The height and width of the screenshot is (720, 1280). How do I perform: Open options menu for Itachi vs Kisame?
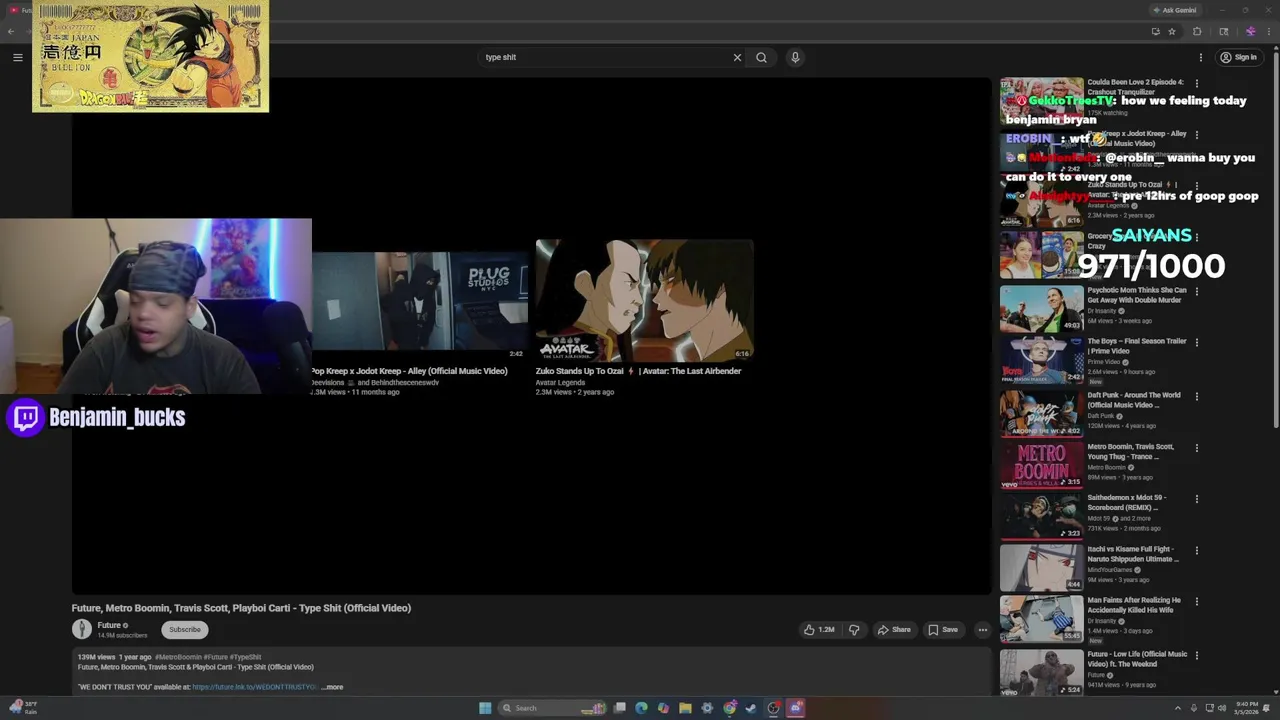pos(1196,550)
